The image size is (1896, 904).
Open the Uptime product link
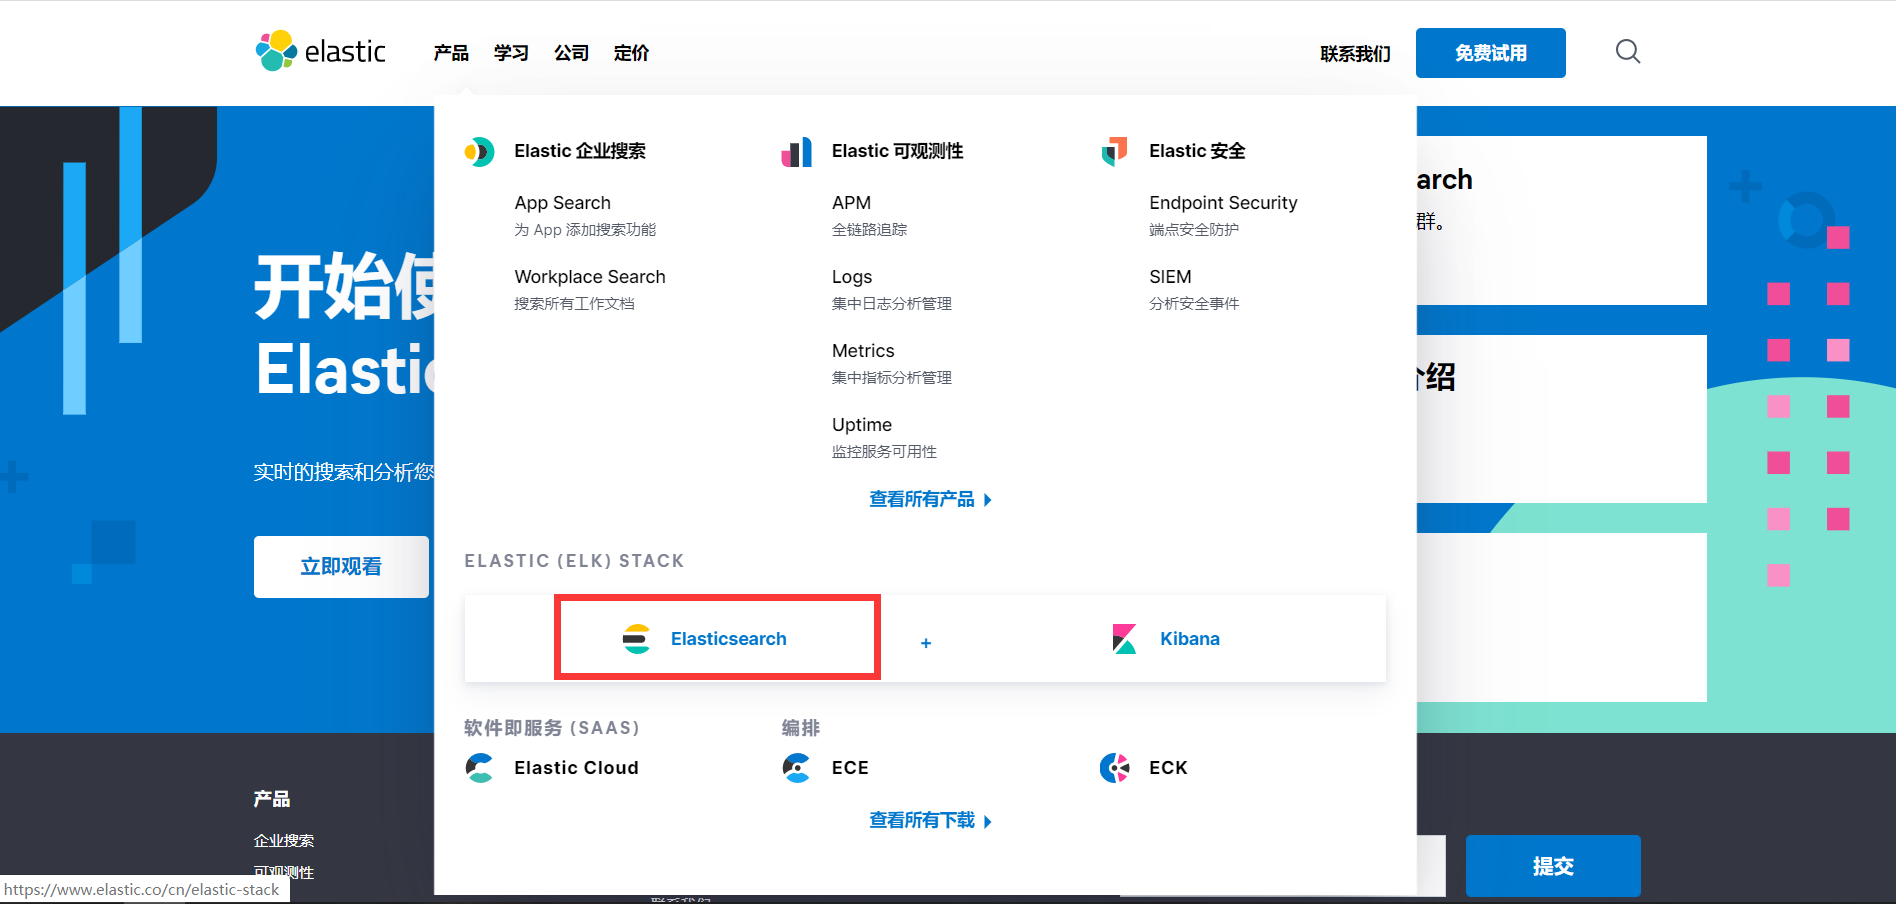(862, 425)
